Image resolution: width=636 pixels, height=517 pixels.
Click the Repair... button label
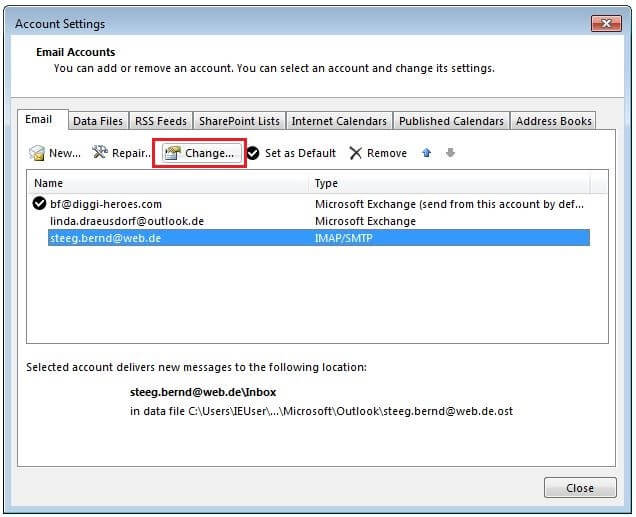[x=131, y=153]
